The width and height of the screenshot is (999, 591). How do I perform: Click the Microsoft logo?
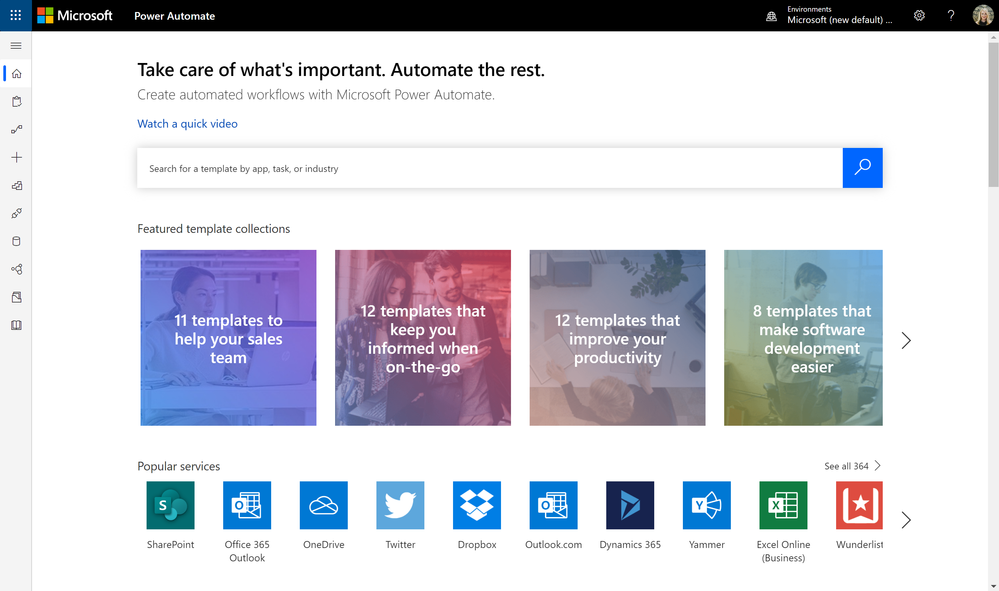pos(75,15)
